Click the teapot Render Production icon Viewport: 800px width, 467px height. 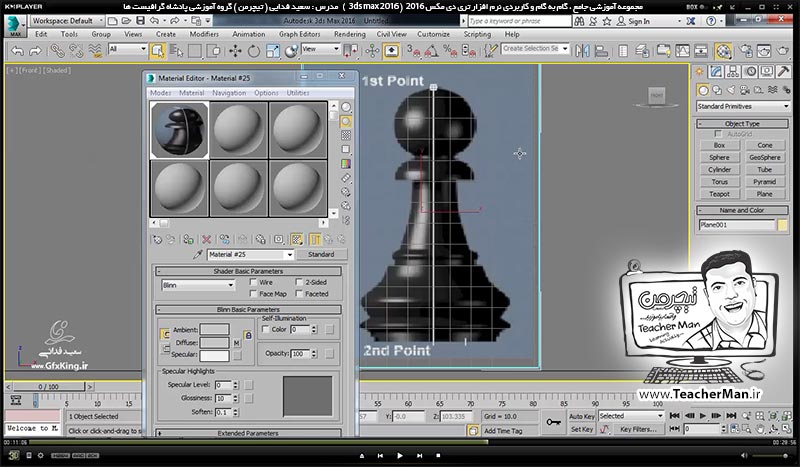(783, 51)
